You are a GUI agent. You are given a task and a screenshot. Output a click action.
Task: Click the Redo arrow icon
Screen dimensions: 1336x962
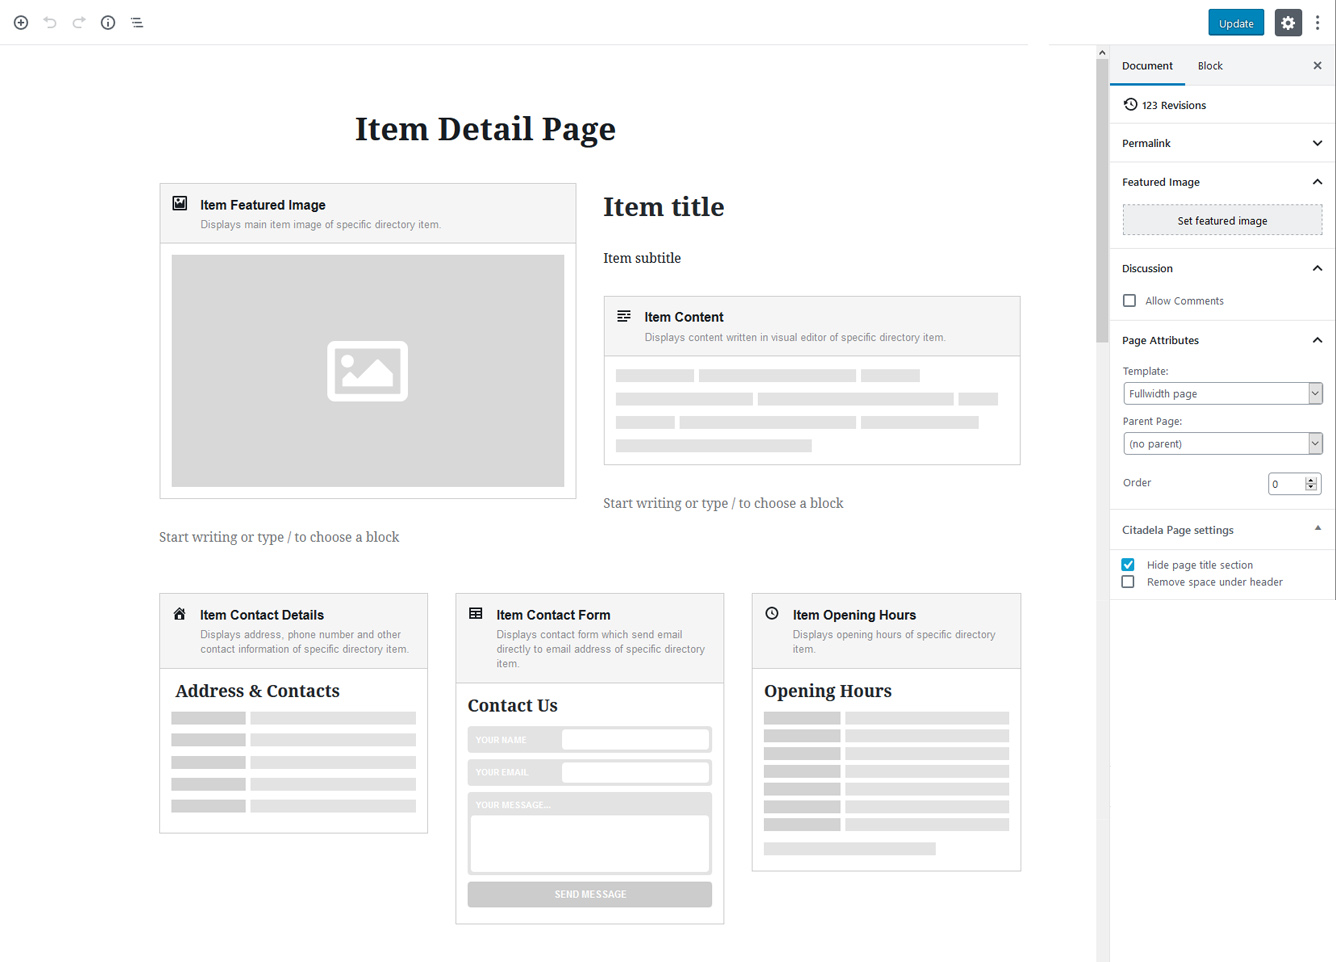pos(79,22)
